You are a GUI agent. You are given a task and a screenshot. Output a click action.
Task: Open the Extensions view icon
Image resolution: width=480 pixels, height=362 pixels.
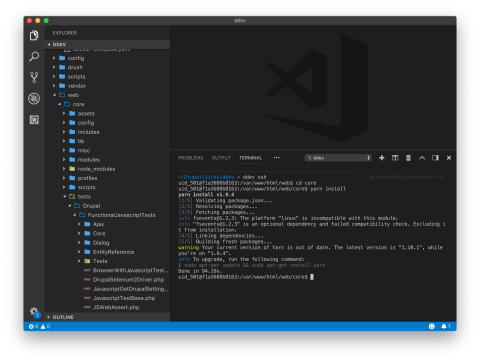34,119
